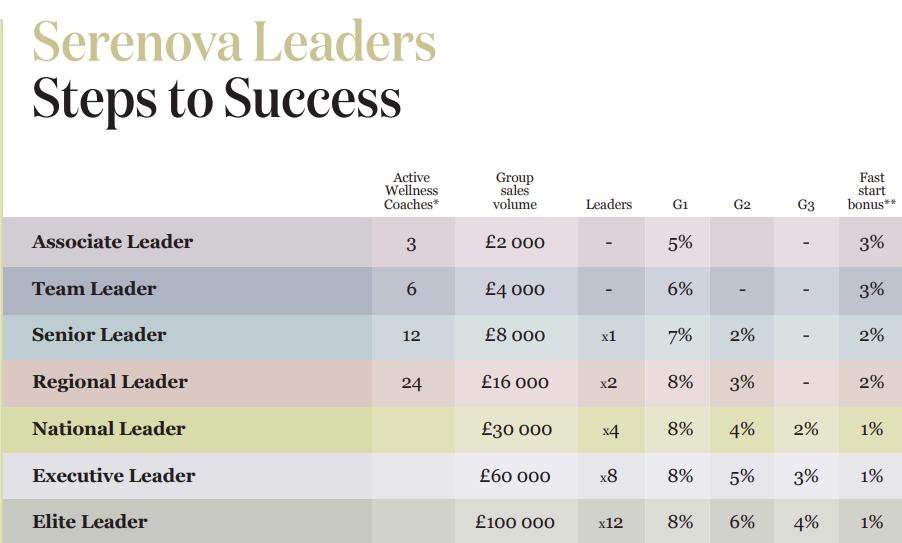This screenshot has width=902, height=543.
Task: Click the National Leader row label
Action: (x=109, y=429)
